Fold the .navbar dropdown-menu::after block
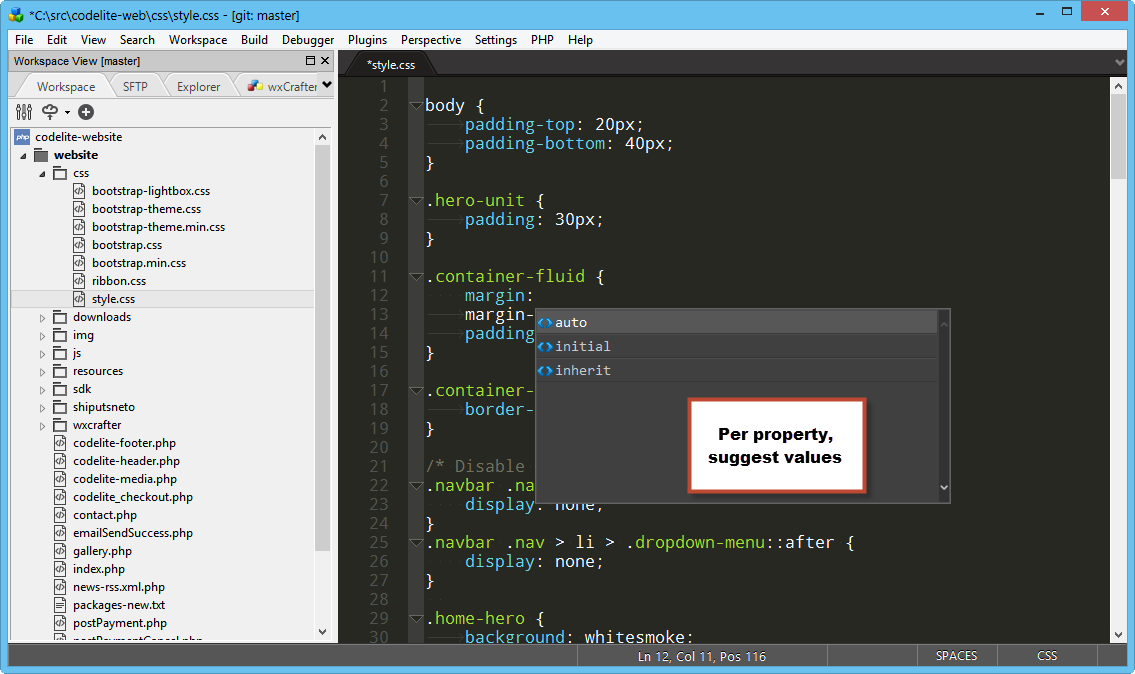The width and height of the screenshot is (1135, 674). point(416,543)
